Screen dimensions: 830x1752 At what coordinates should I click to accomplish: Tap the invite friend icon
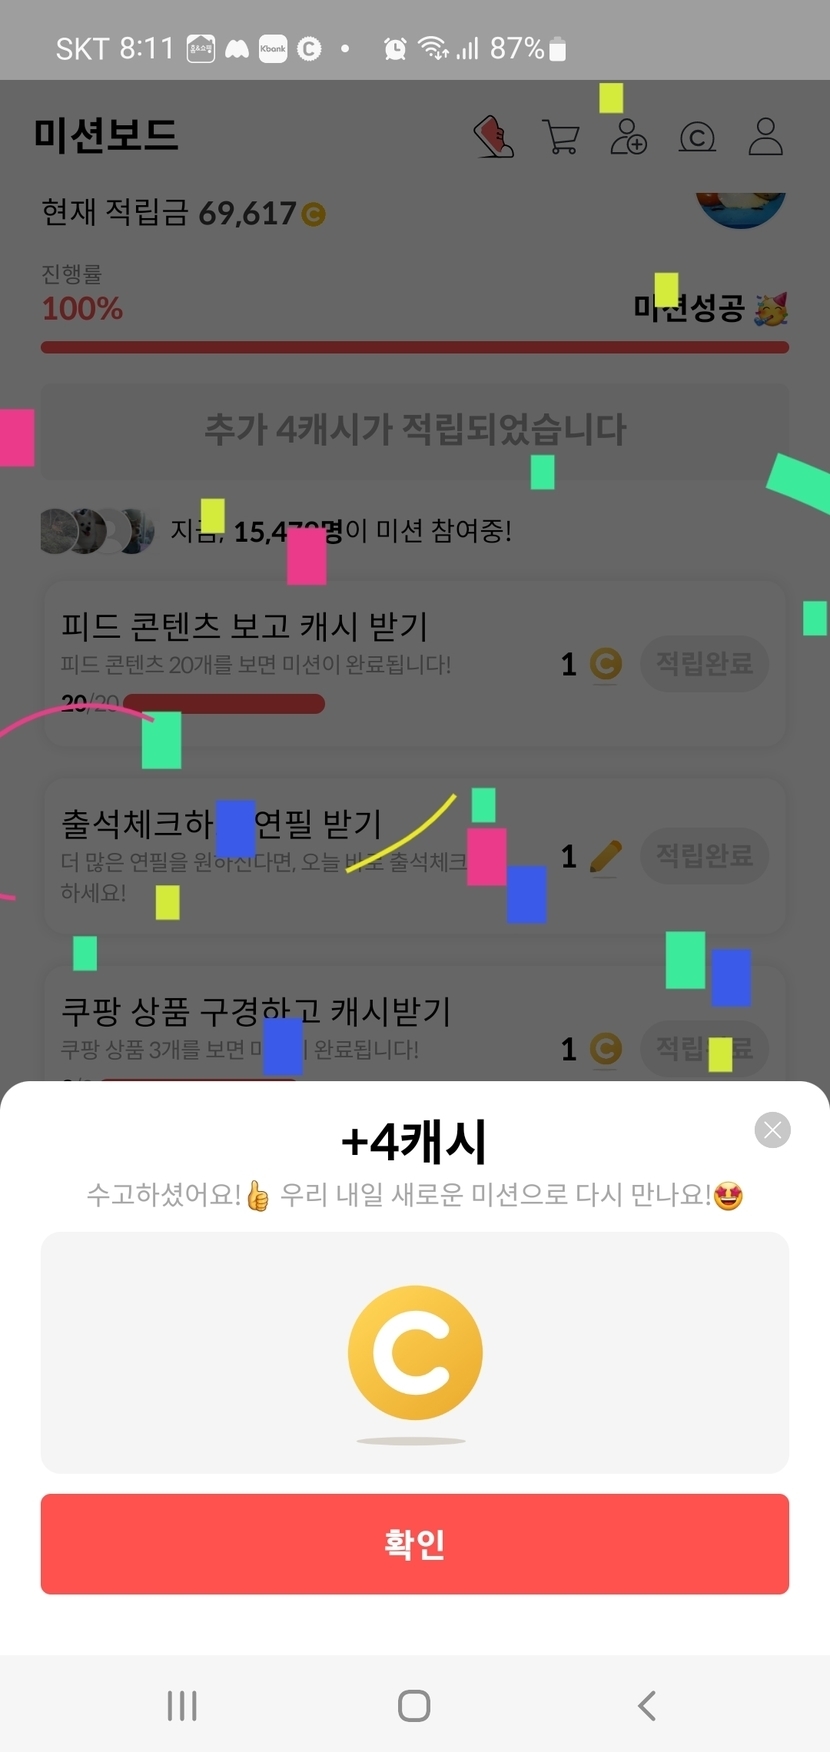(x=628, y=137)
